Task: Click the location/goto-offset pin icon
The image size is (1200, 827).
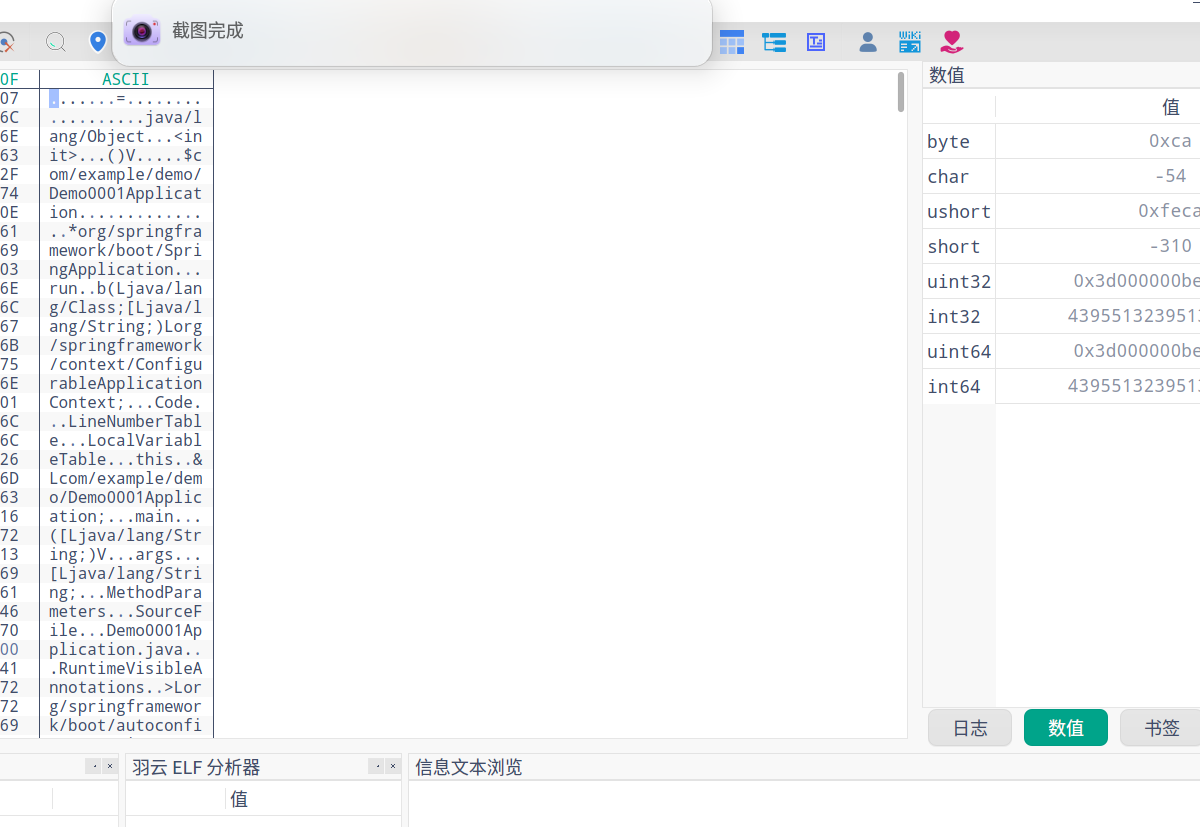Action: pyautogui.click(x=97, y=42)
